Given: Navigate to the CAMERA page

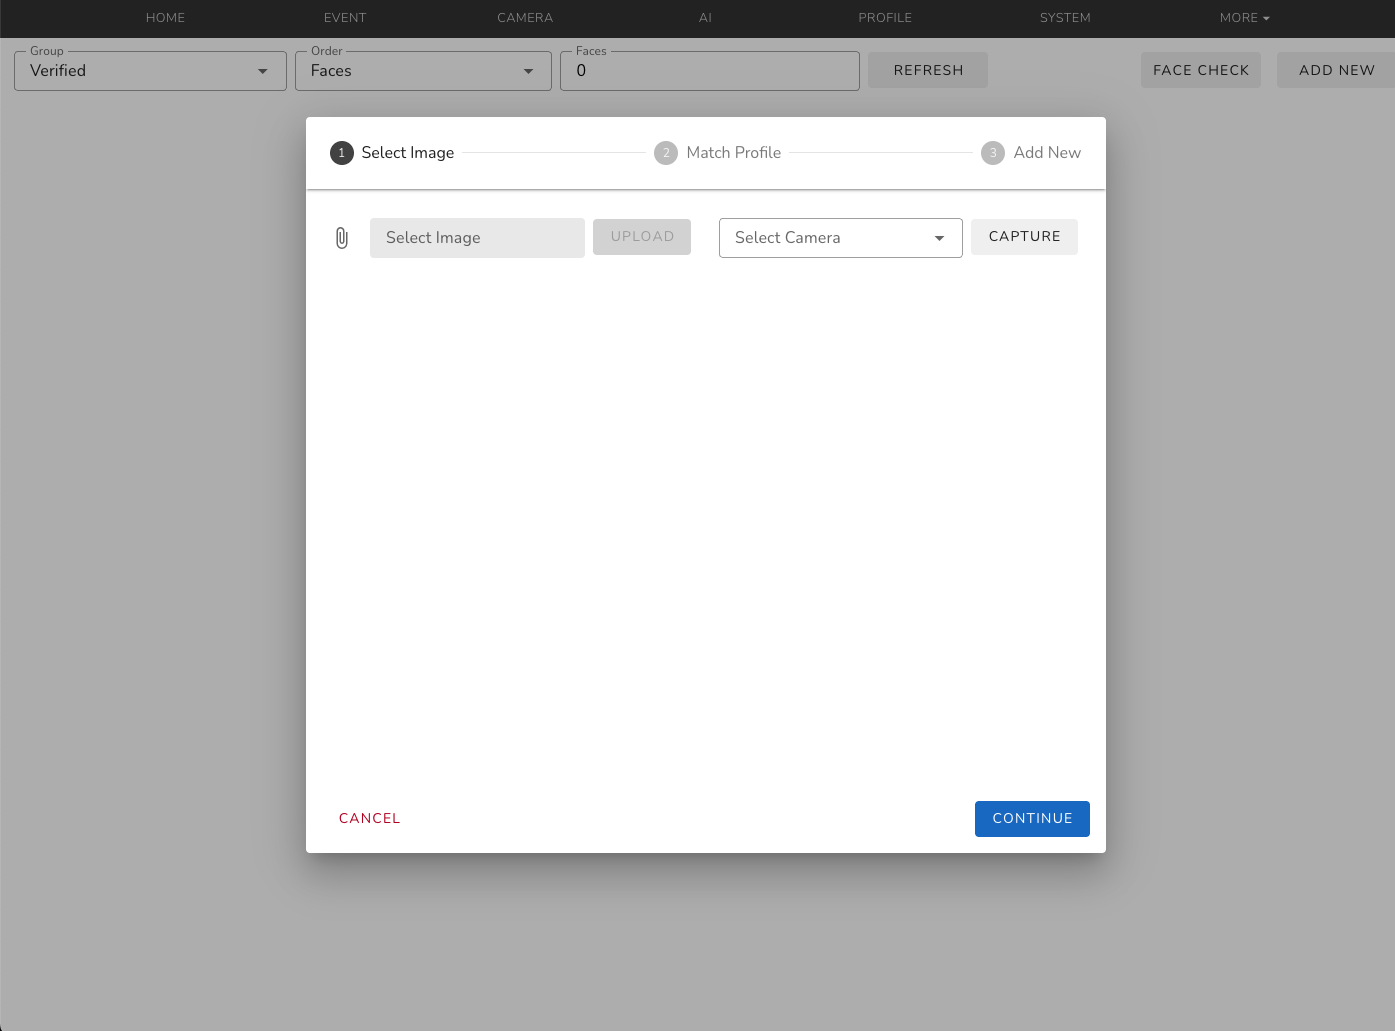Looking at the screenshot, I should 525,18.
